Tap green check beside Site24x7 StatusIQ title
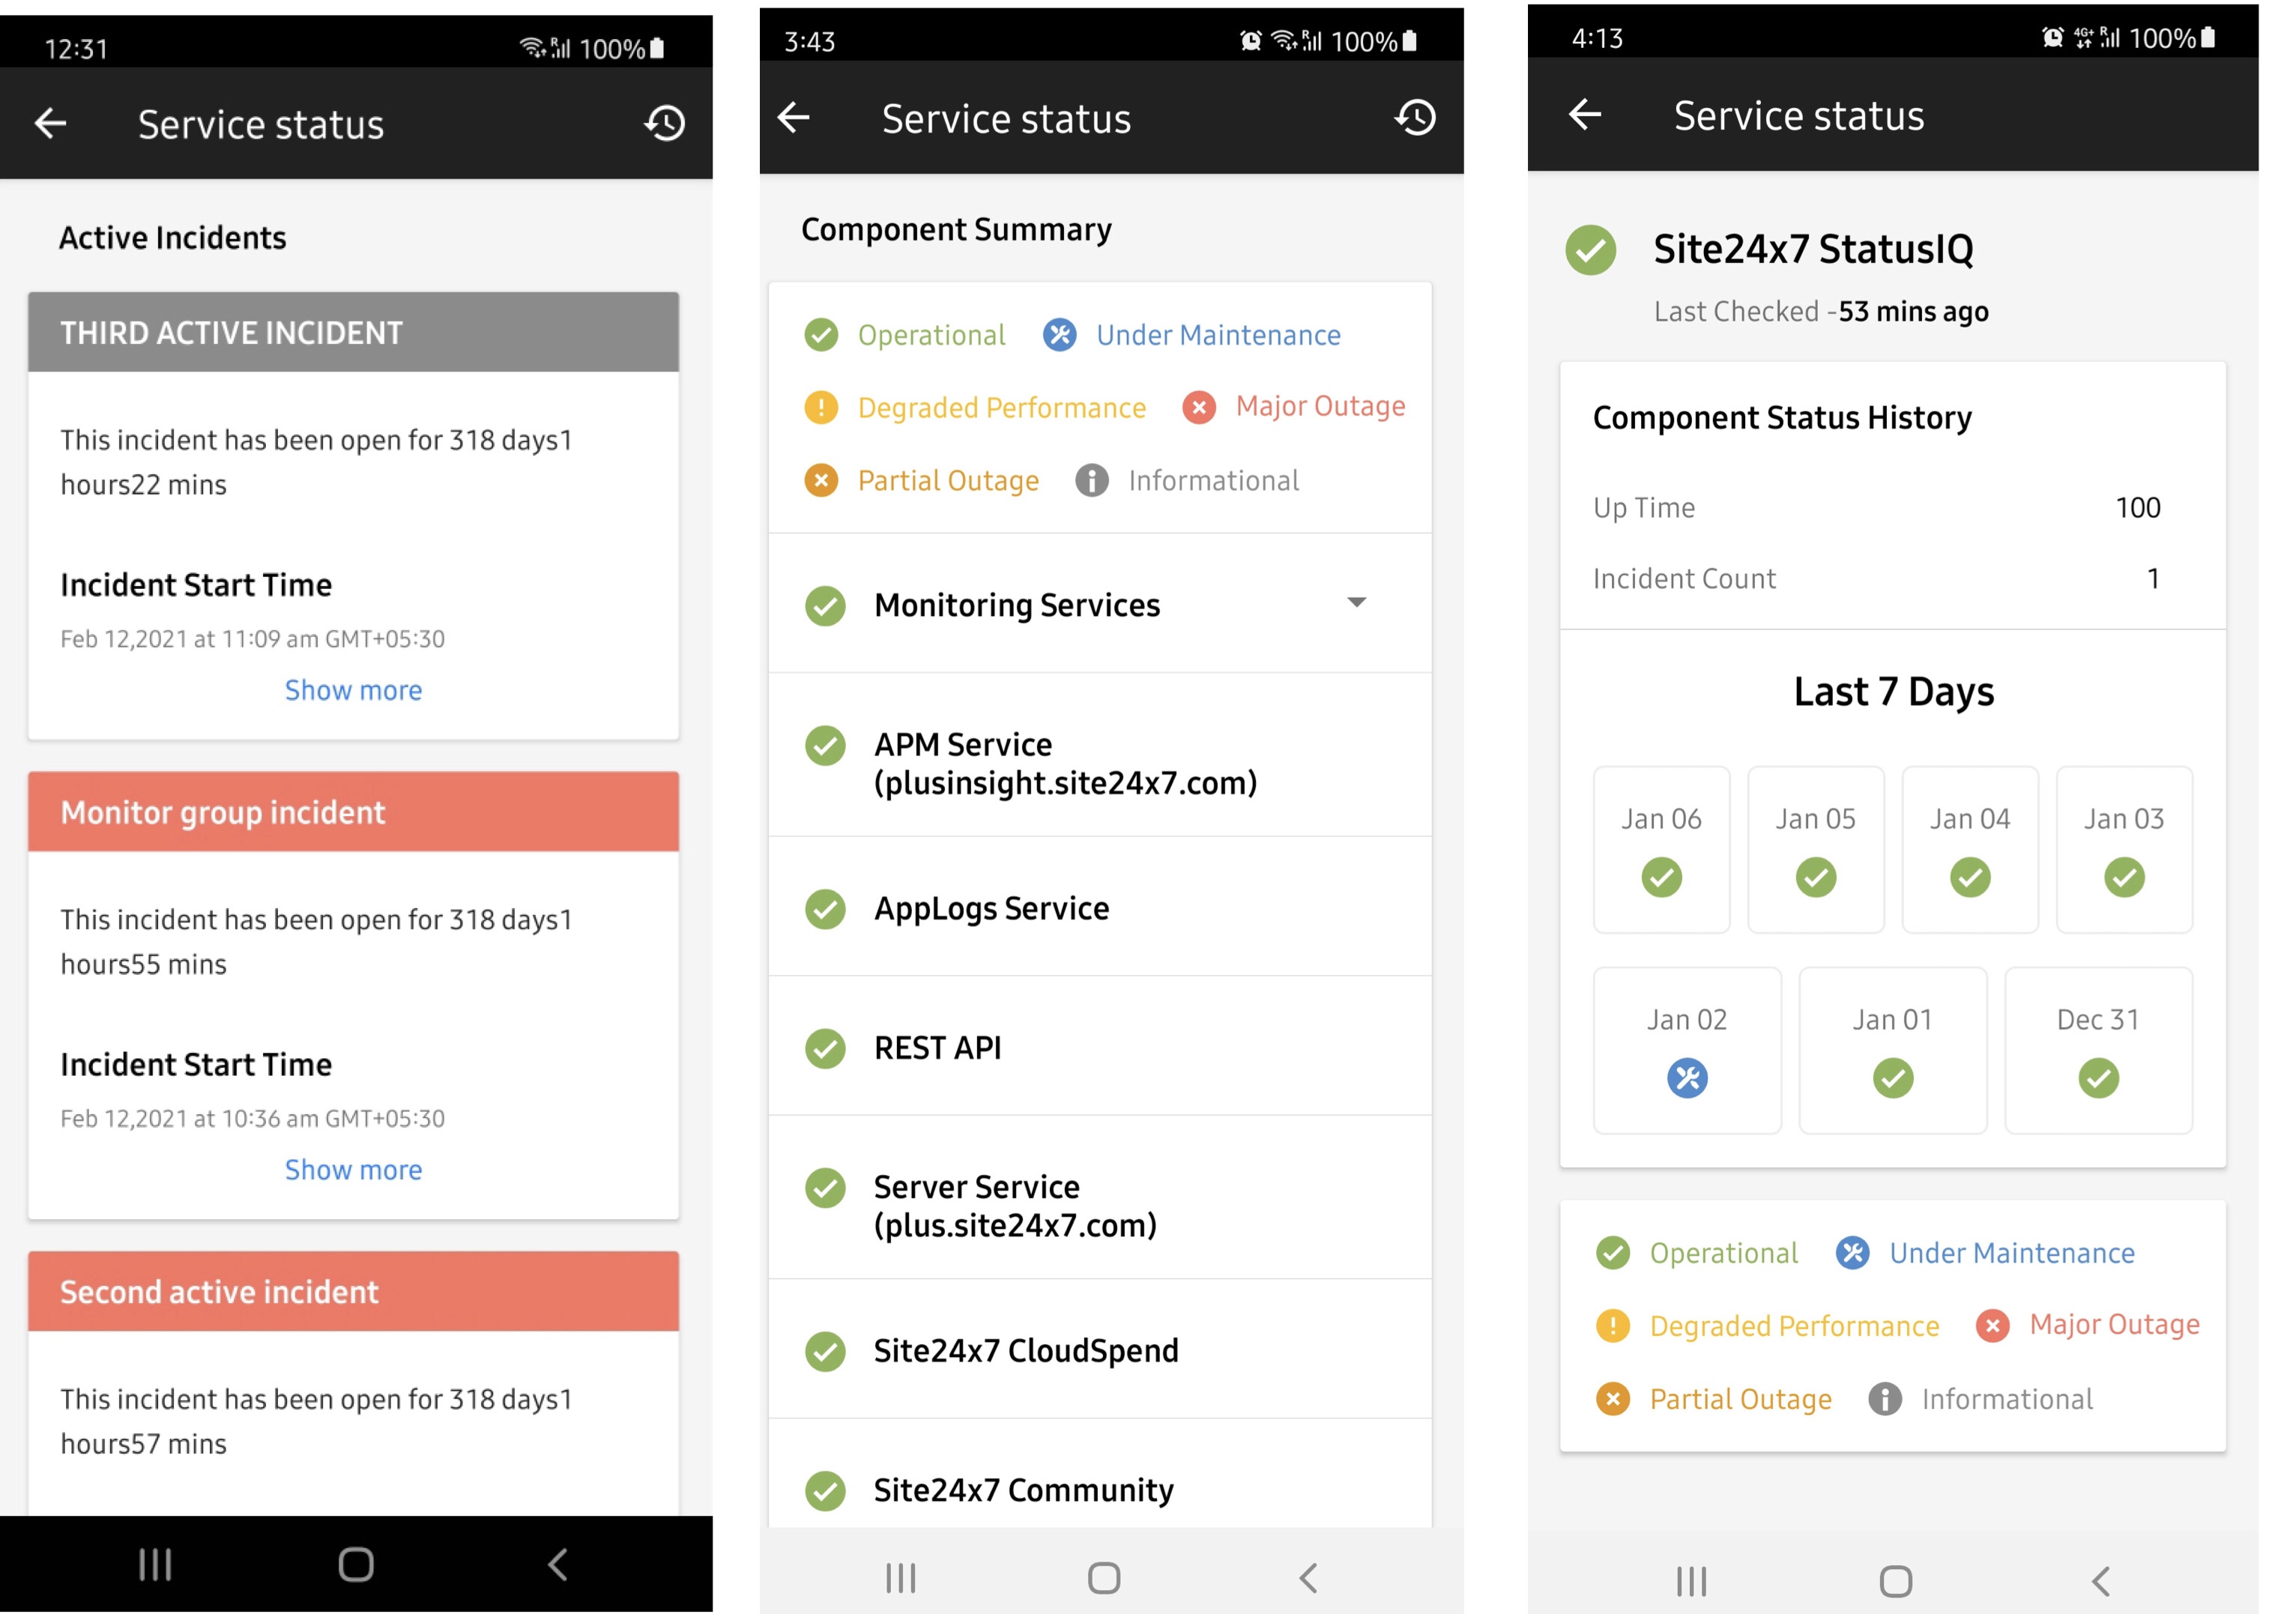Viewport: 2296px width, 1614px height. pyautogui.click(x=1590, y=250)
